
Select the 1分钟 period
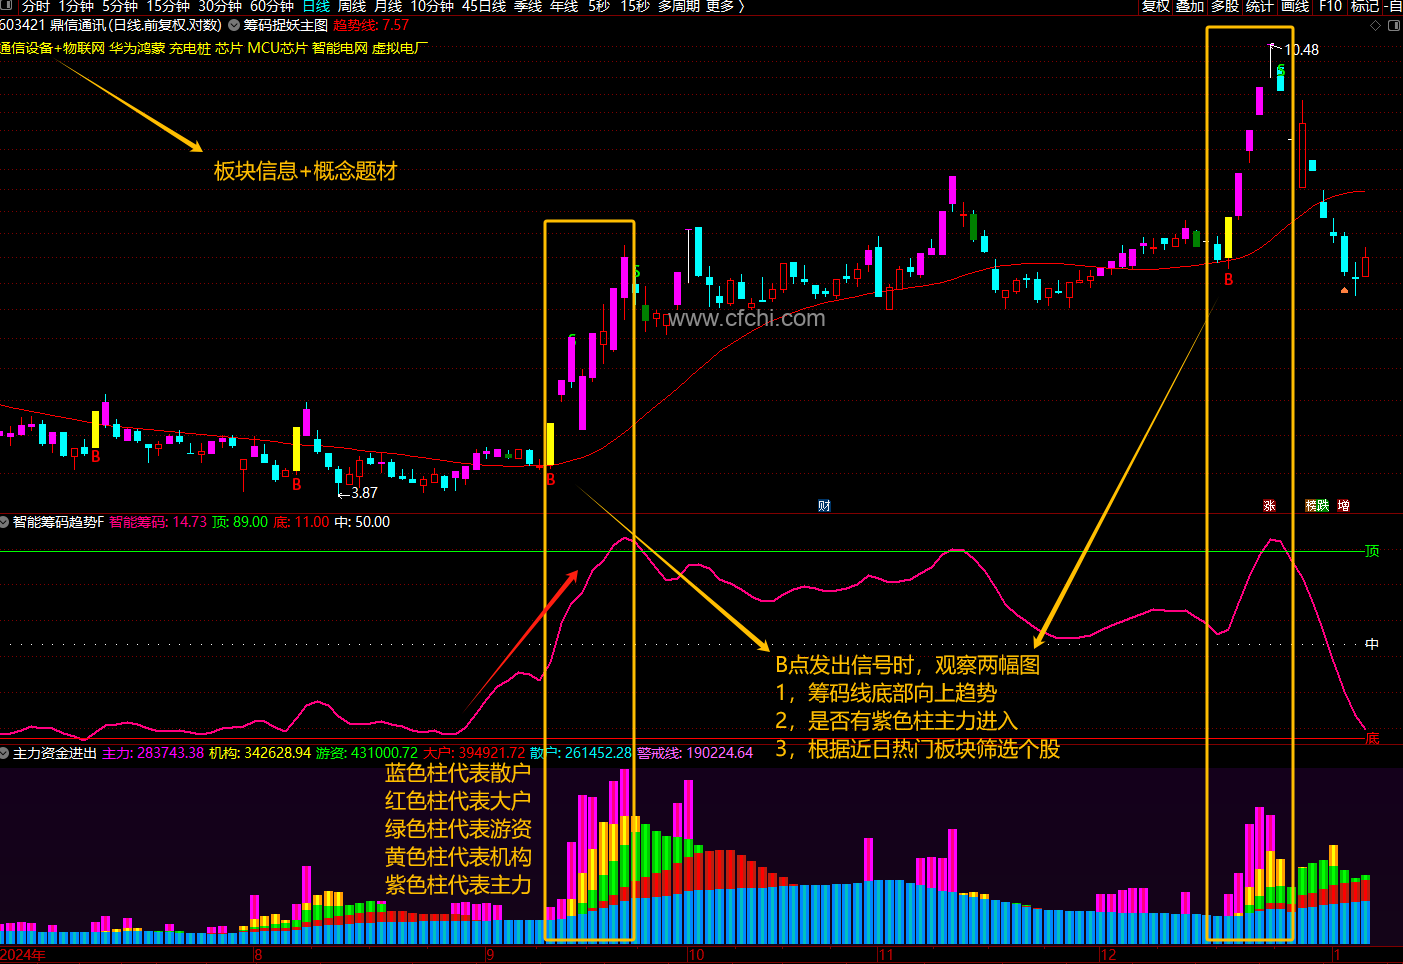[76, 6]
